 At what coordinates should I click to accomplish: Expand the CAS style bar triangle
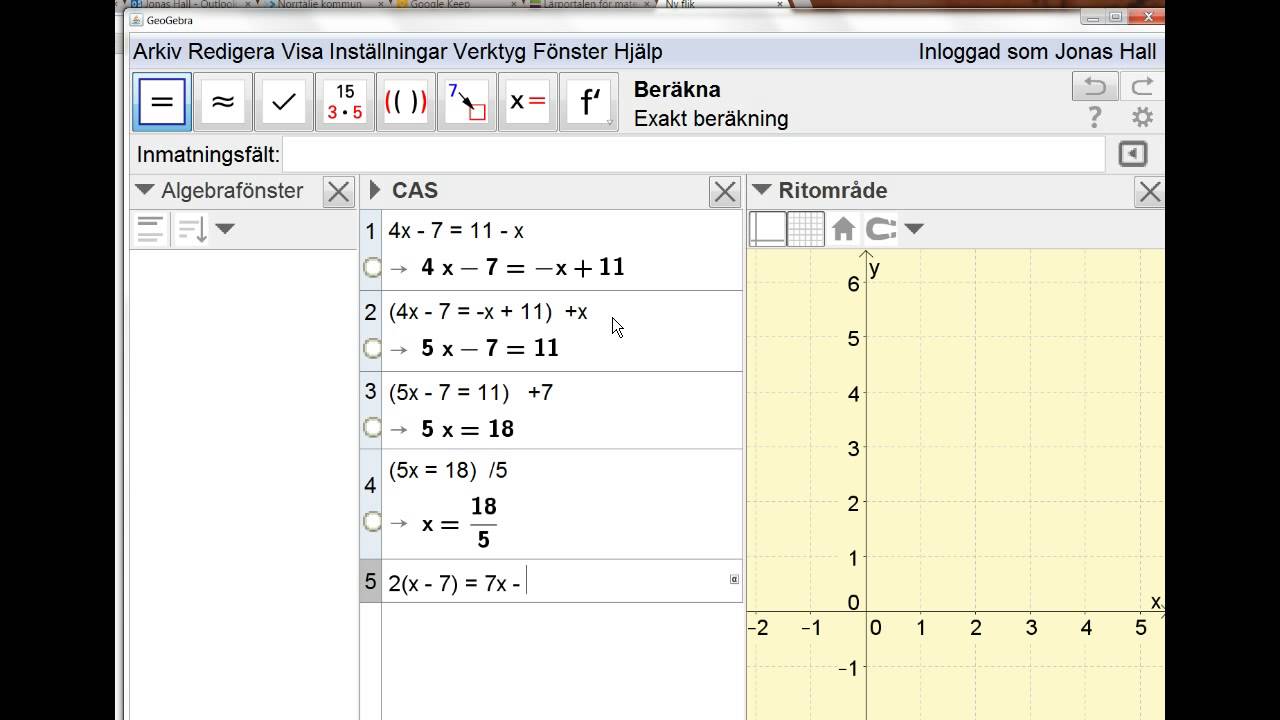[x=375, y=190]
